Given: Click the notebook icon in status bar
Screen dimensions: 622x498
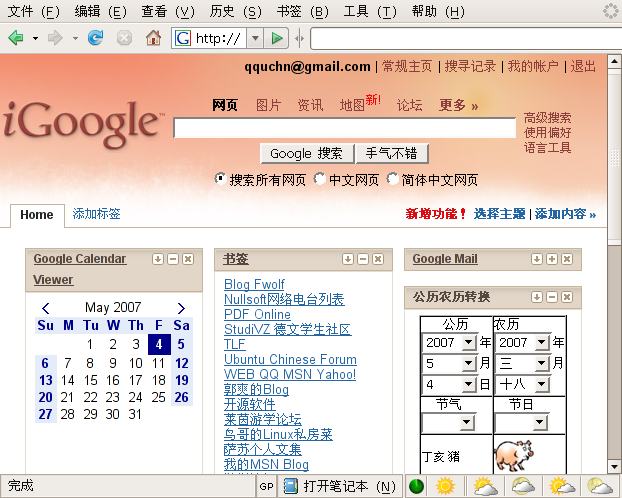Looking at the screenshot, I should pyautogui.click(x=291, y=486).
